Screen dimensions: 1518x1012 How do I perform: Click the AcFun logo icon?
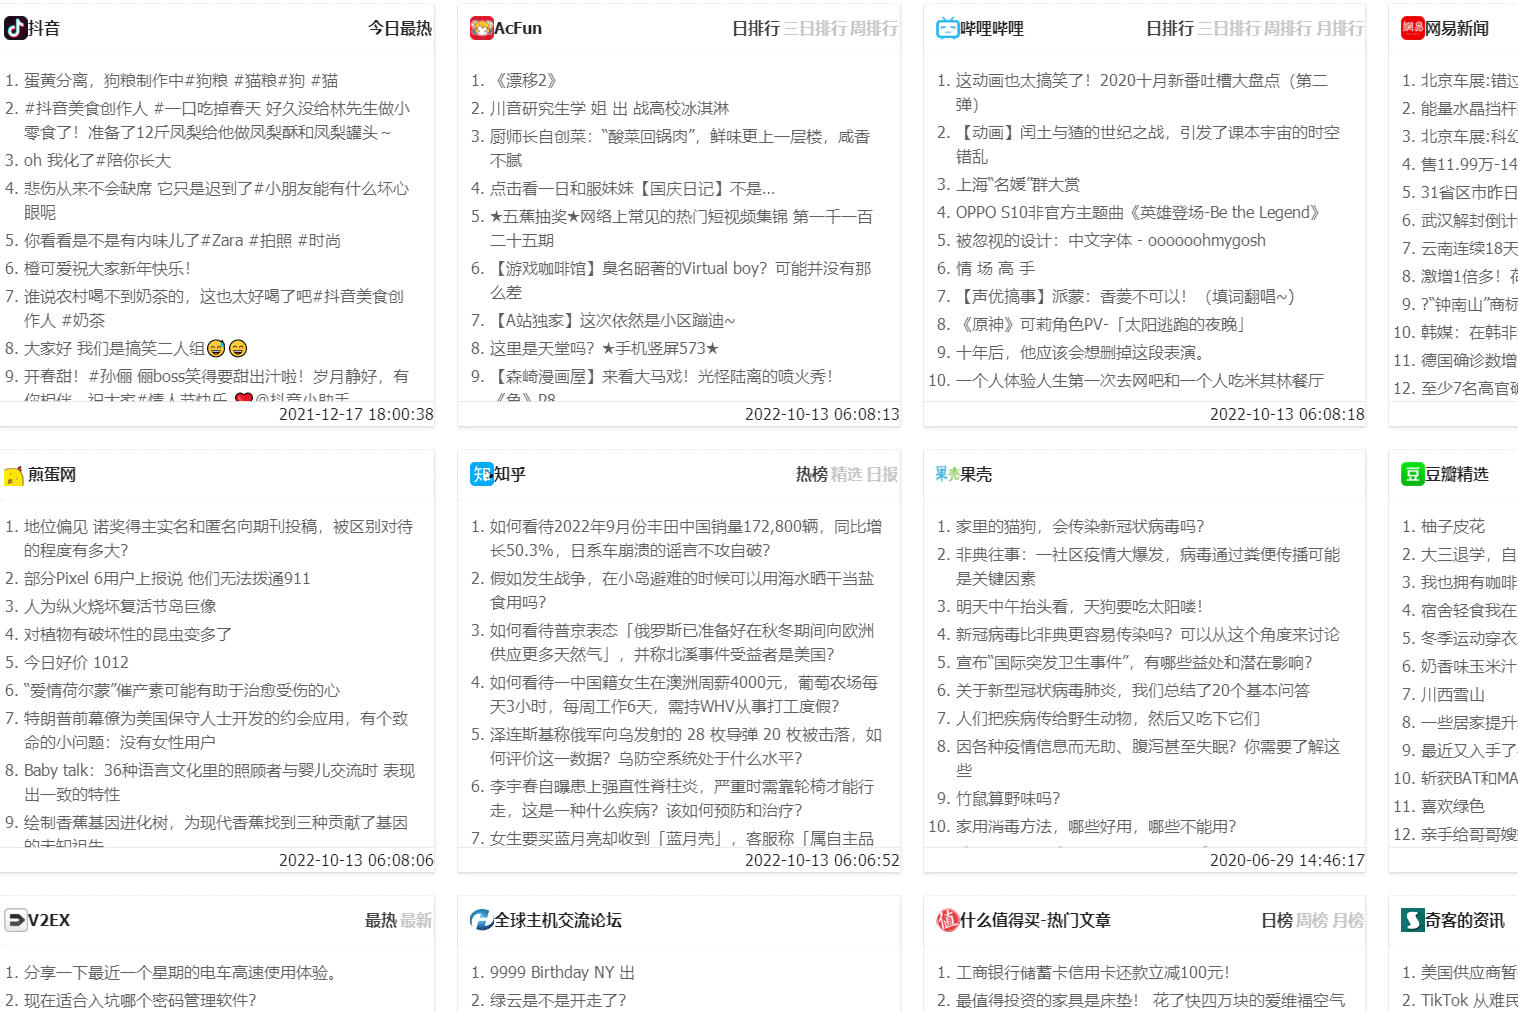click(x=482, y=28)
